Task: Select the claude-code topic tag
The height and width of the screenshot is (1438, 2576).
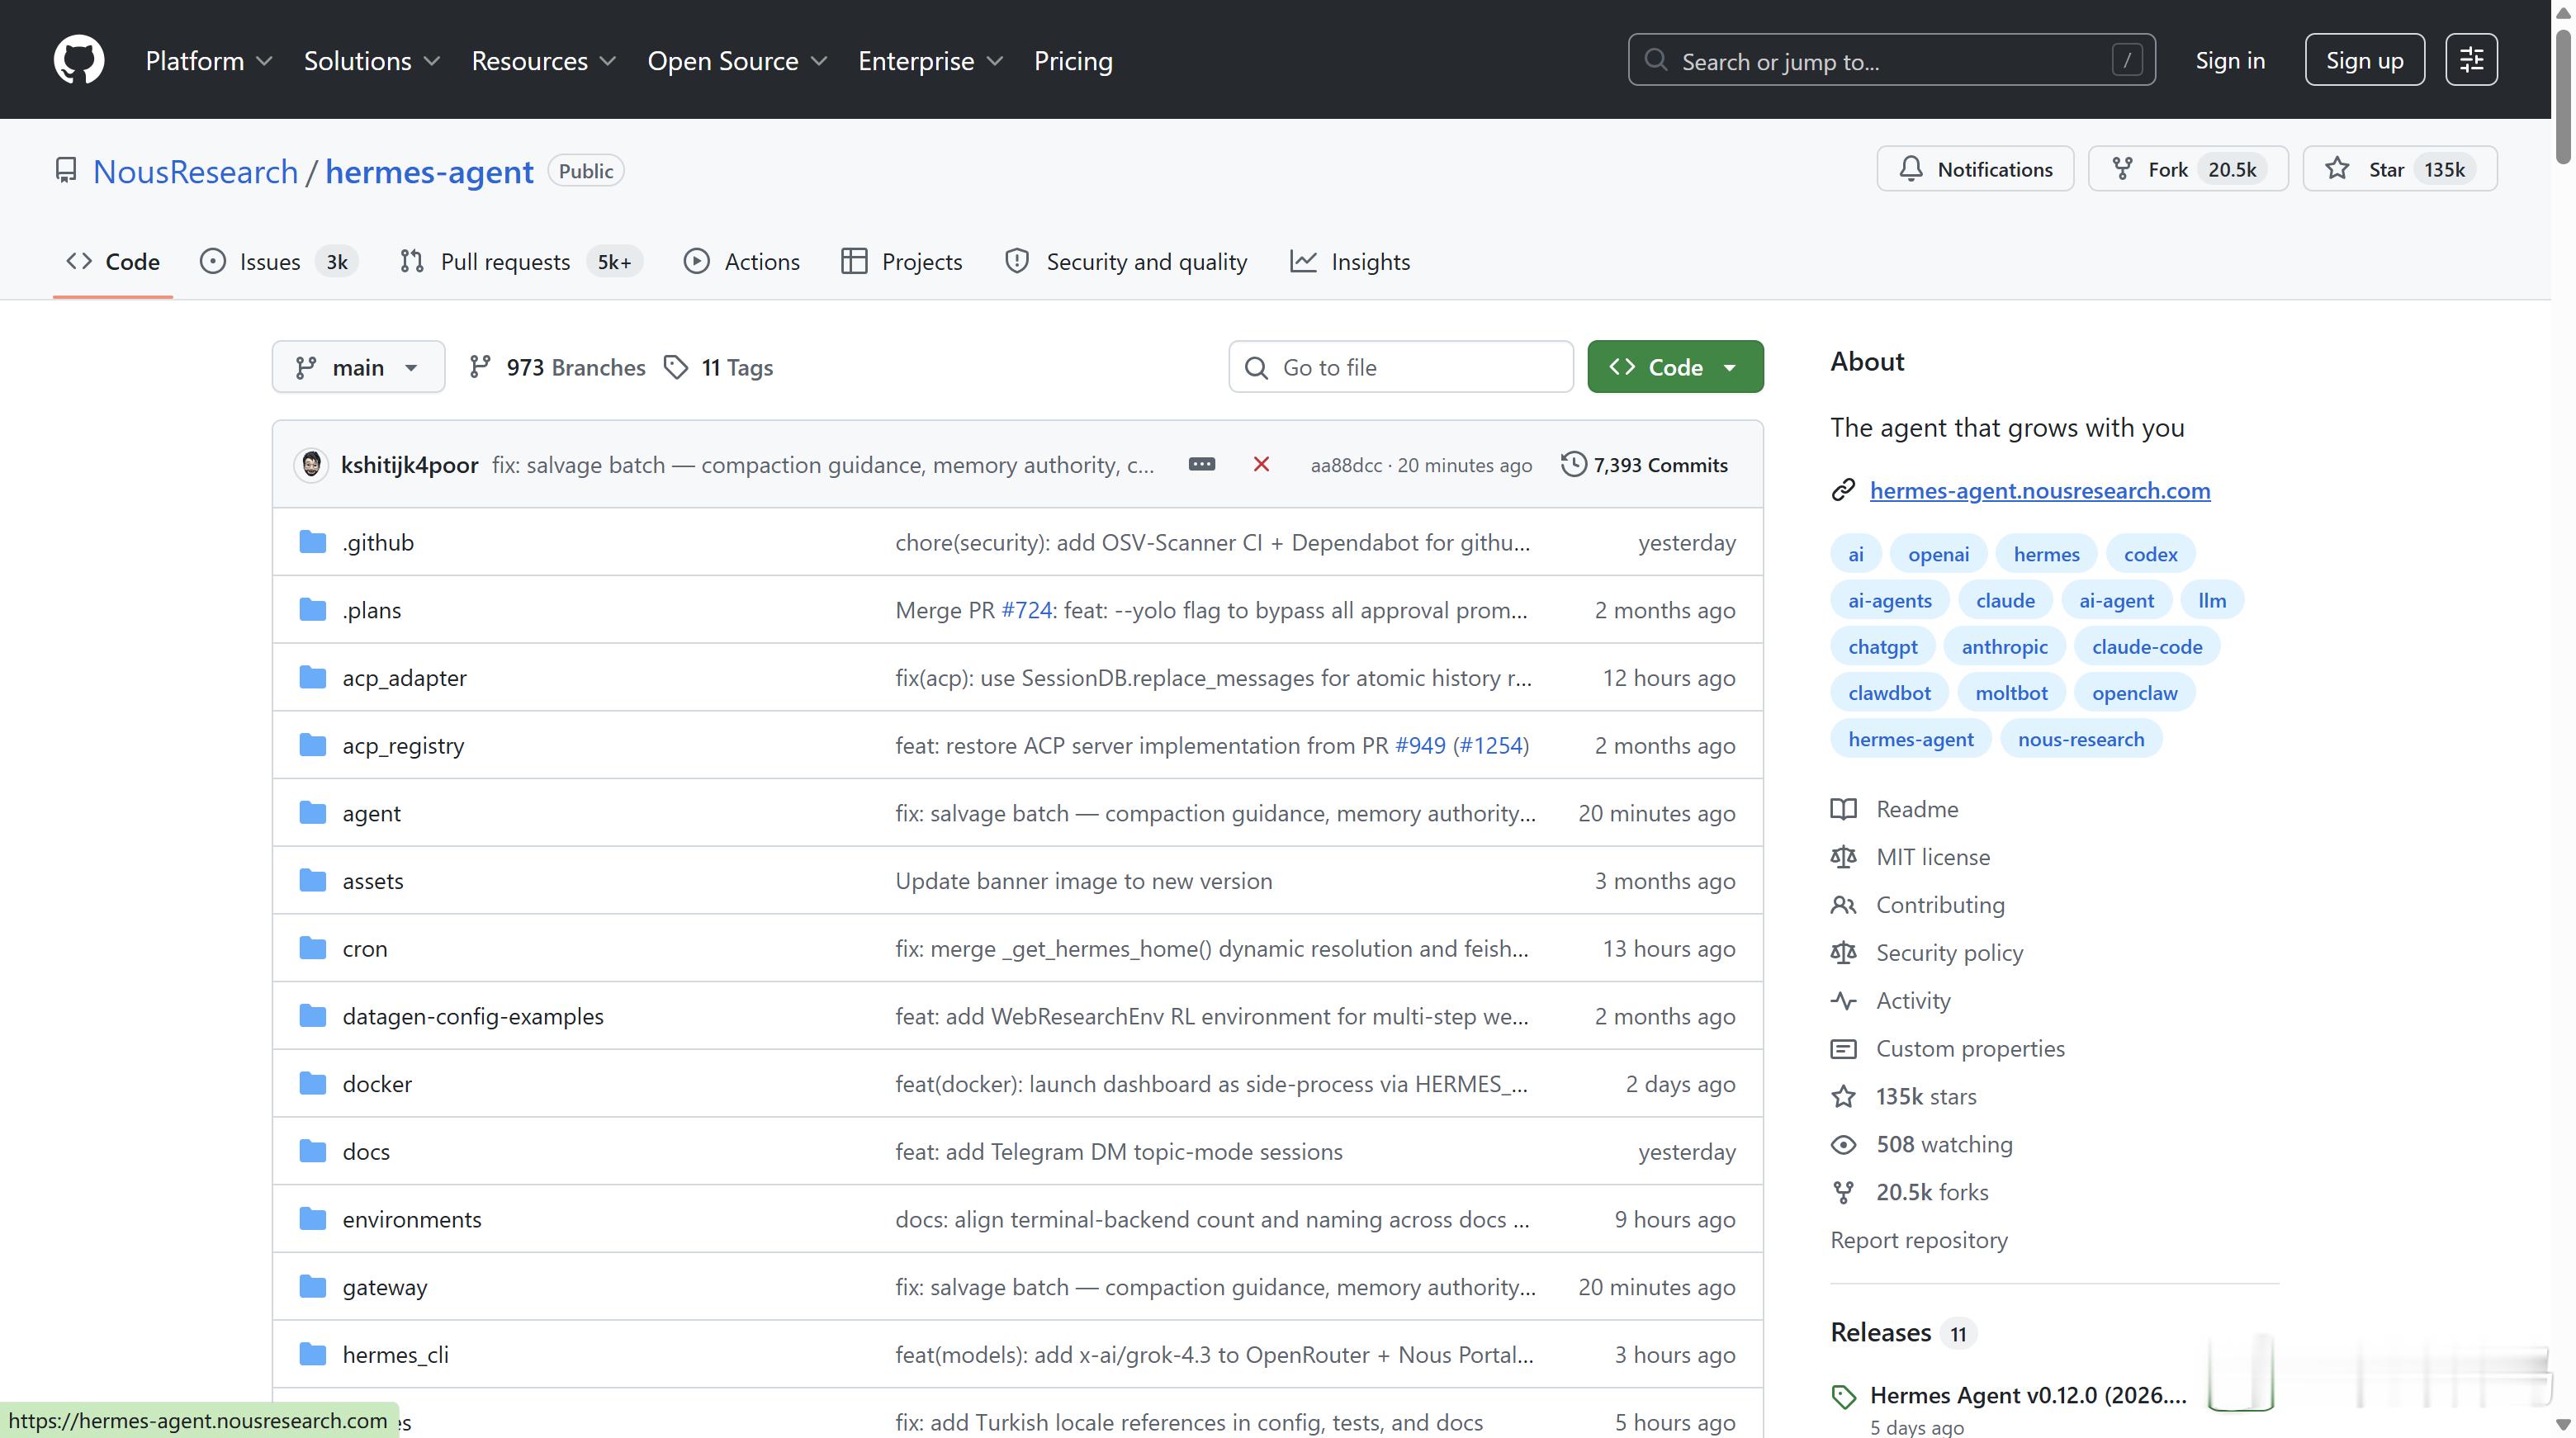Action: [x=2147, y=646]
